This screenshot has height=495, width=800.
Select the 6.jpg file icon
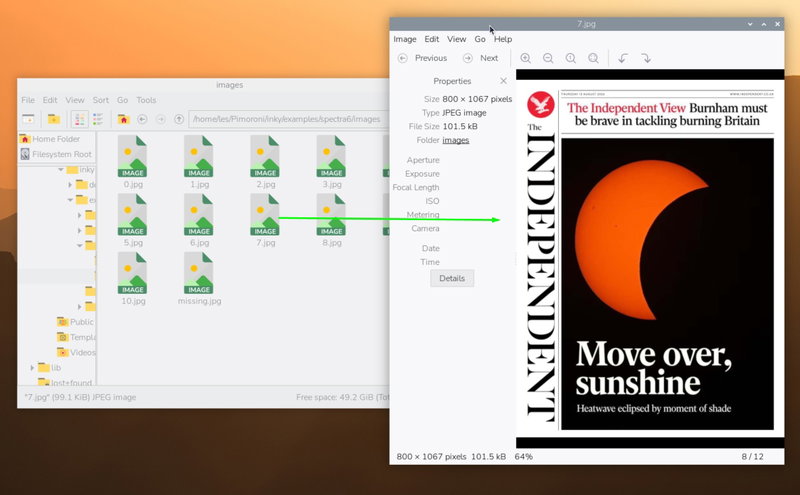click(199, 215)
